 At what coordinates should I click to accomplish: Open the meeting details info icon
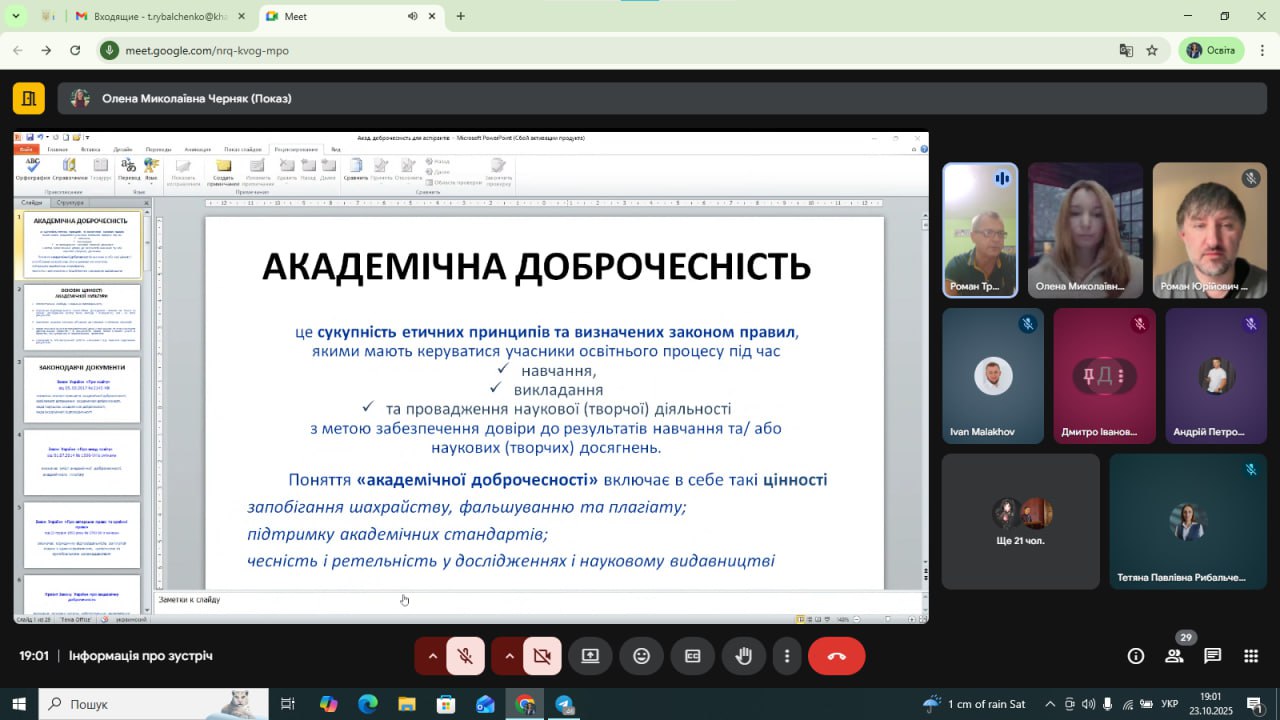pyautogui.click(x=1136, y=656)
